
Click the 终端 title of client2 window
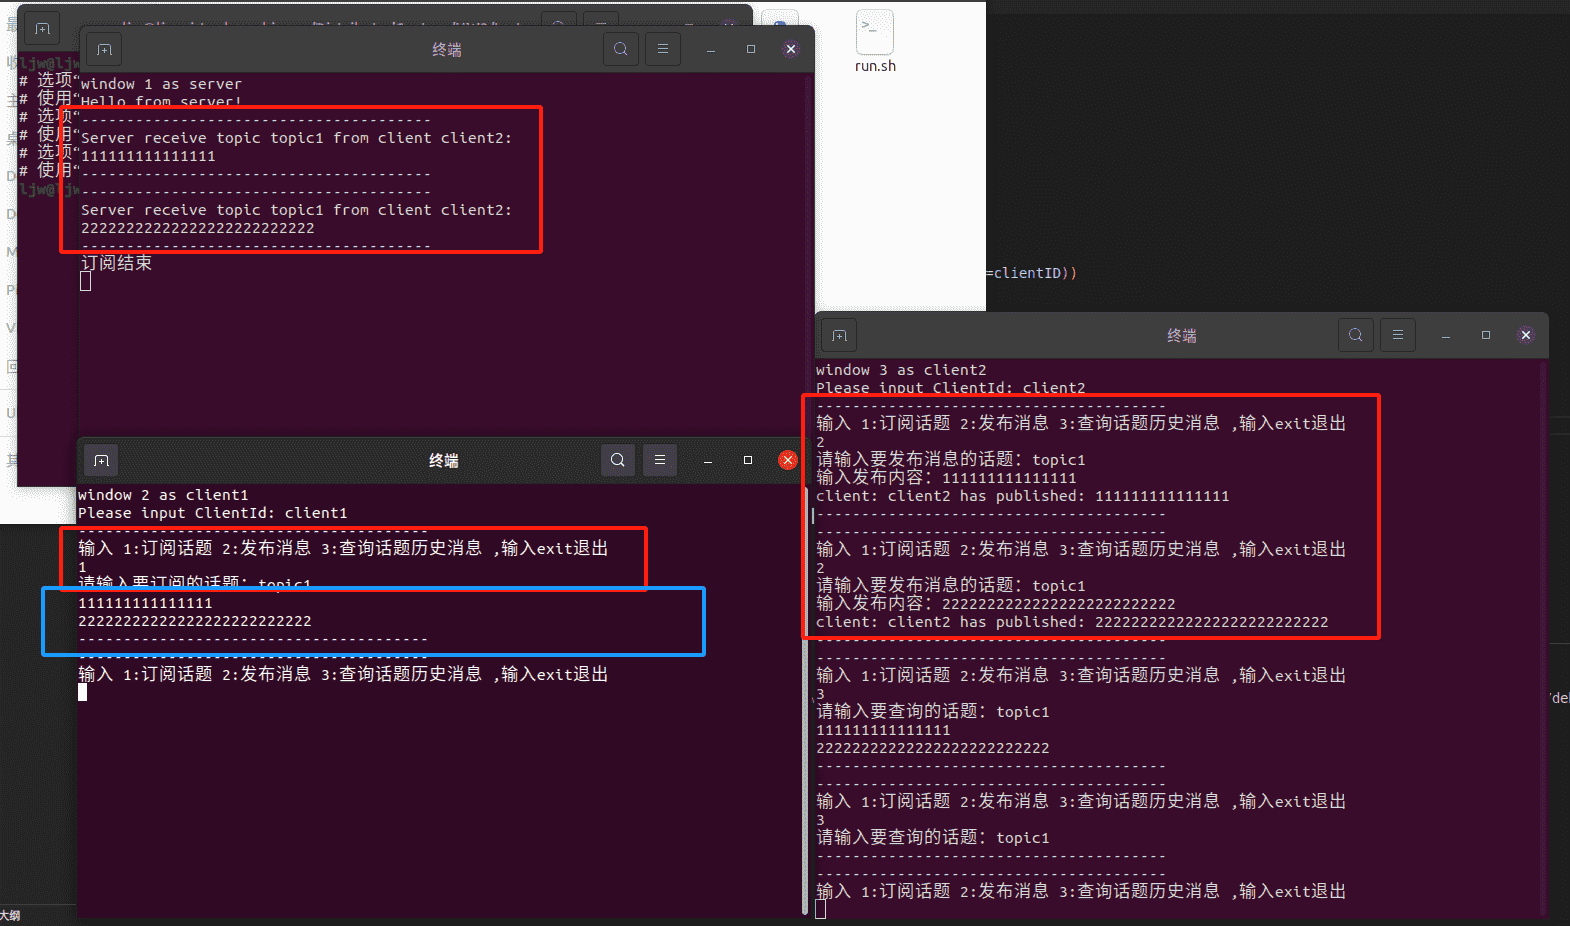(1182, 336)
